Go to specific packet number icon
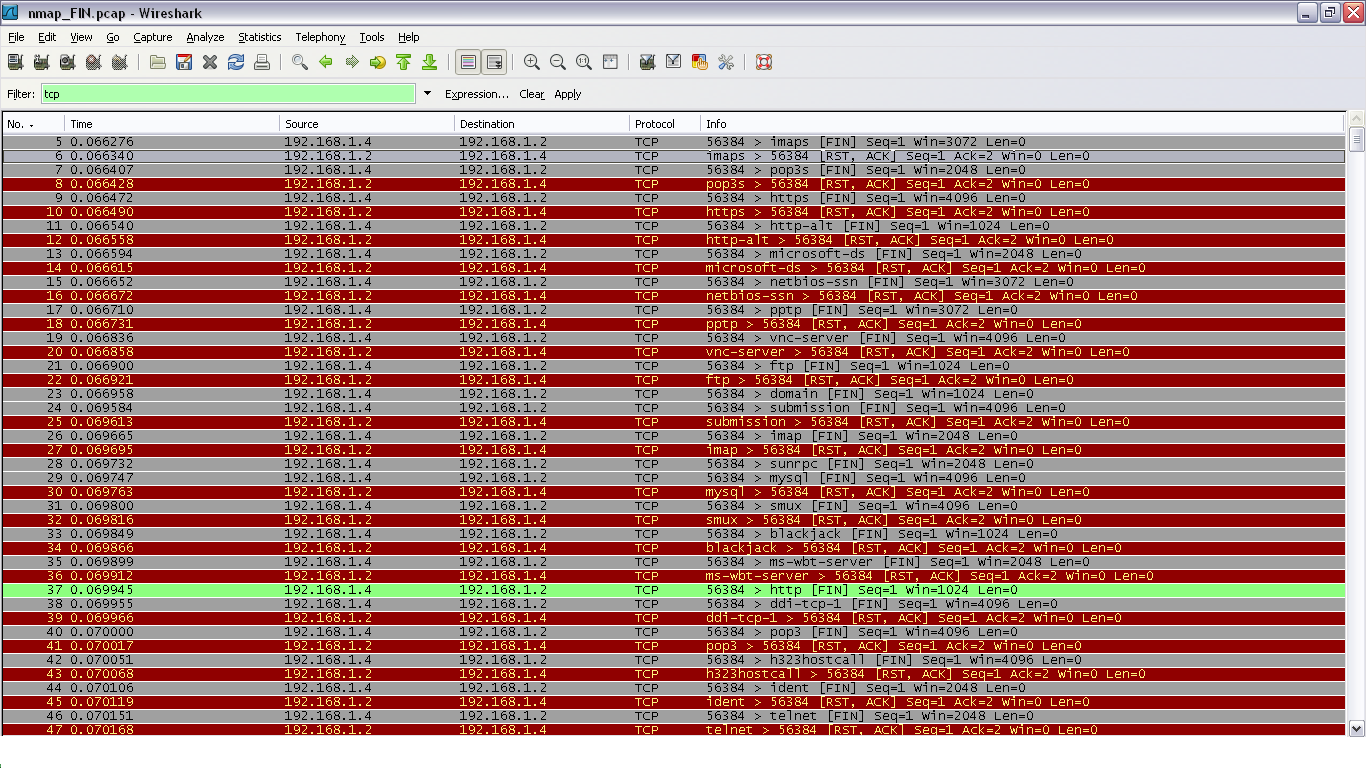Viewport: 1366px width, 768px height. click(x=378, y=62)
